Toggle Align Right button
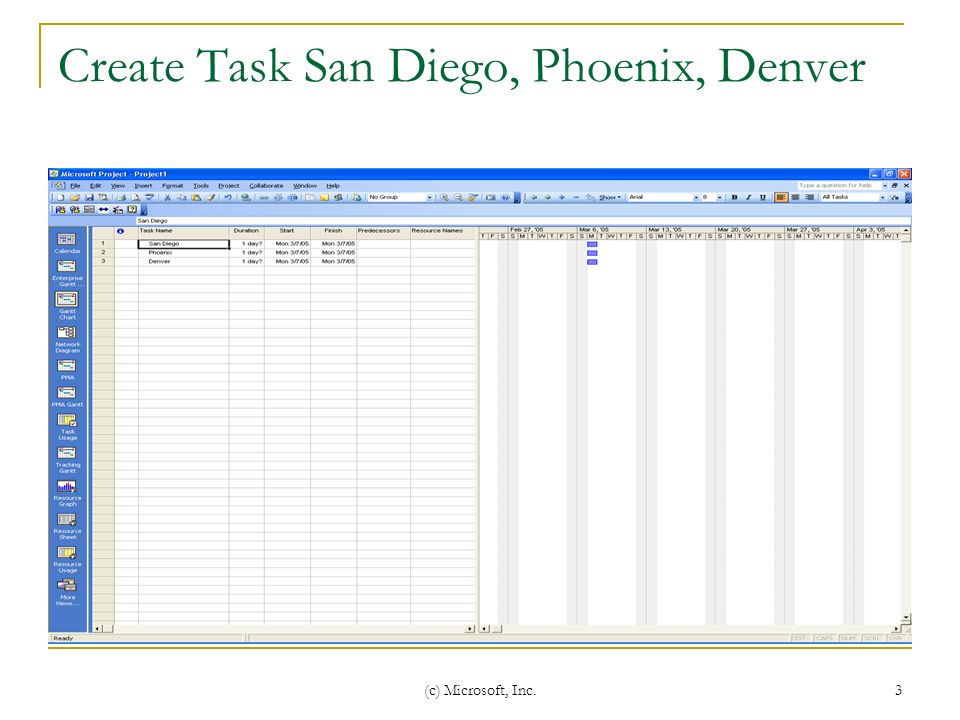Viewport: 960px width, 720px height. tap(809, 197)
